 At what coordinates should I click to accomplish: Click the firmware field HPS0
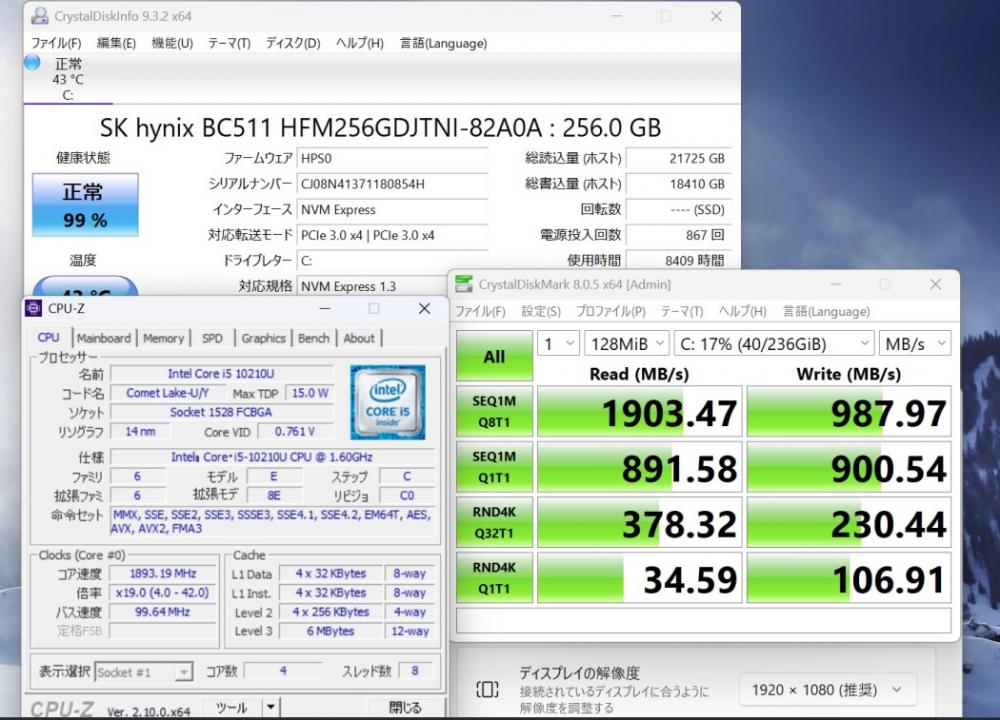coord(392,158)
